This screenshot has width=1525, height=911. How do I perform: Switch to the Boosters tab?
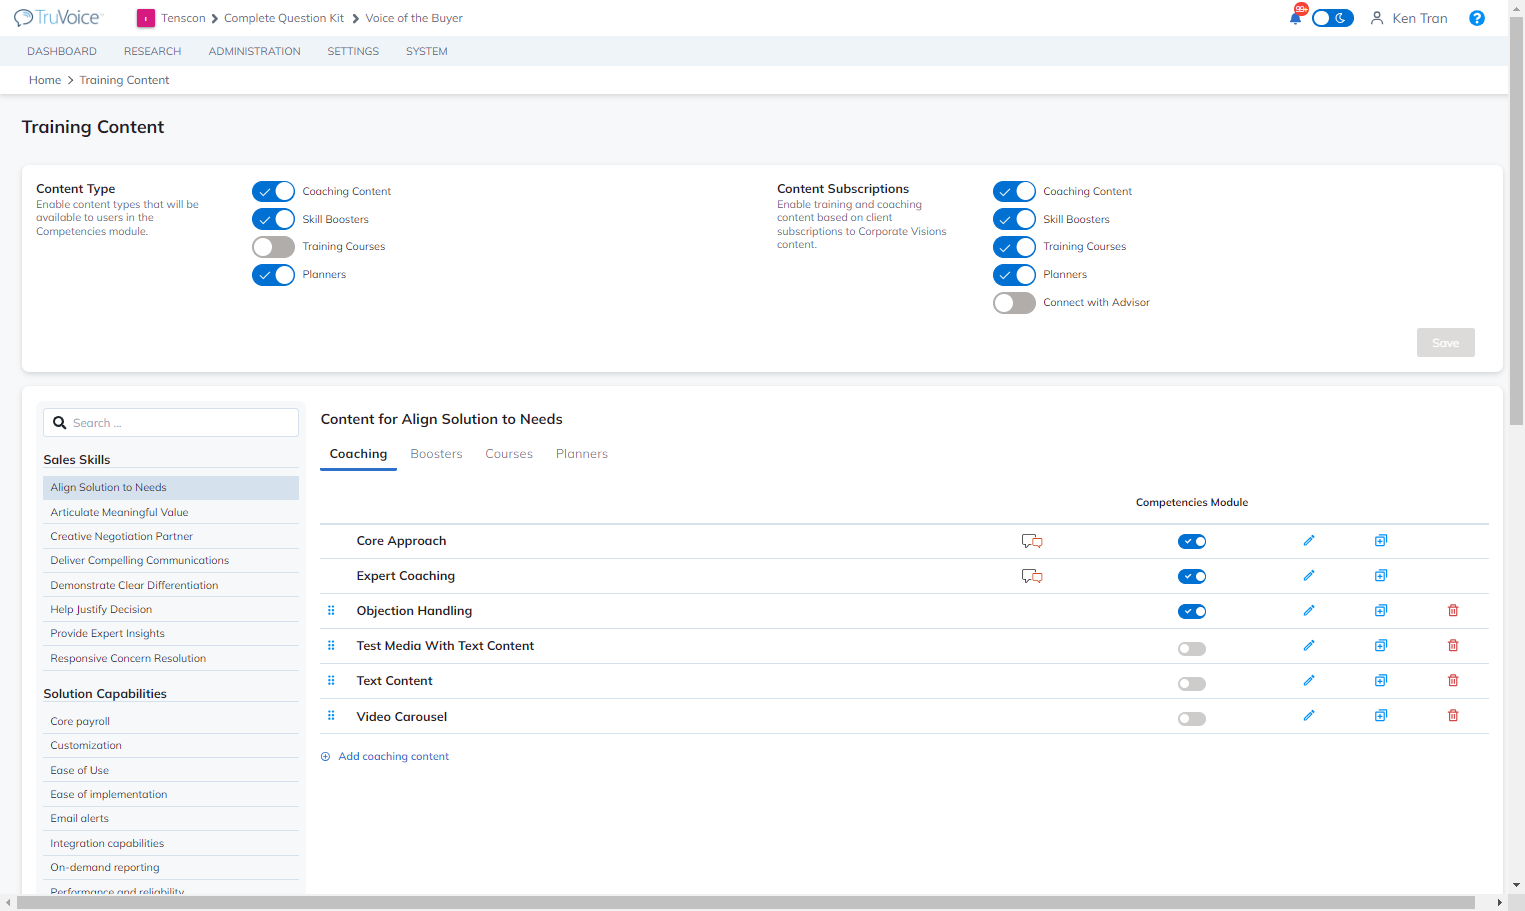(436, 454)
